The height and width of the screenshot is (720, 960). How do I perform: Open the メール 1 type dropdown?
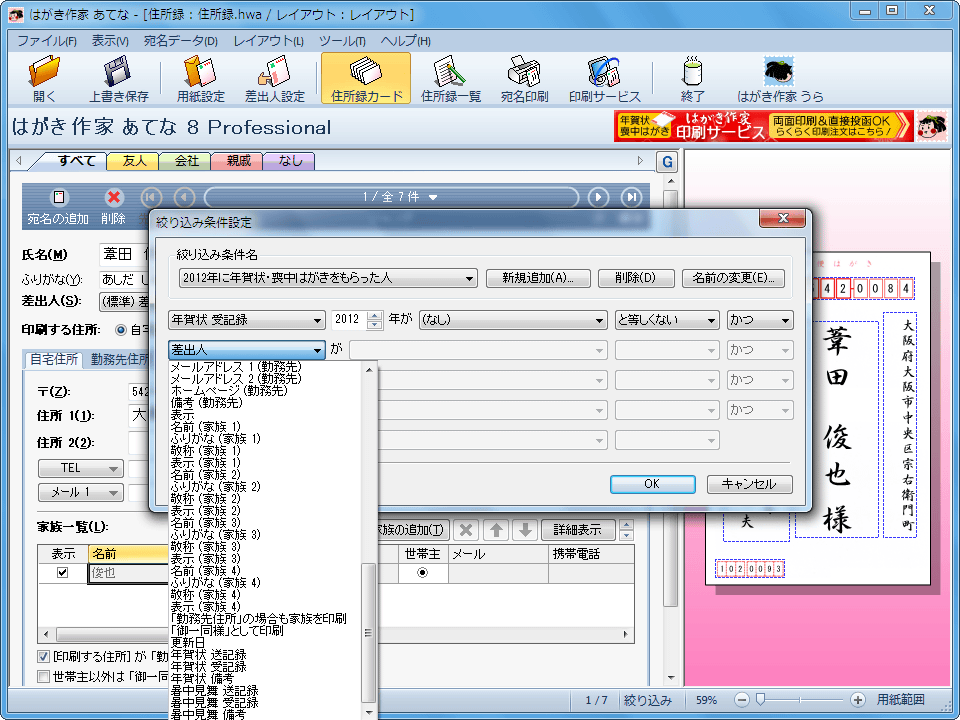(x=81, y=492)
